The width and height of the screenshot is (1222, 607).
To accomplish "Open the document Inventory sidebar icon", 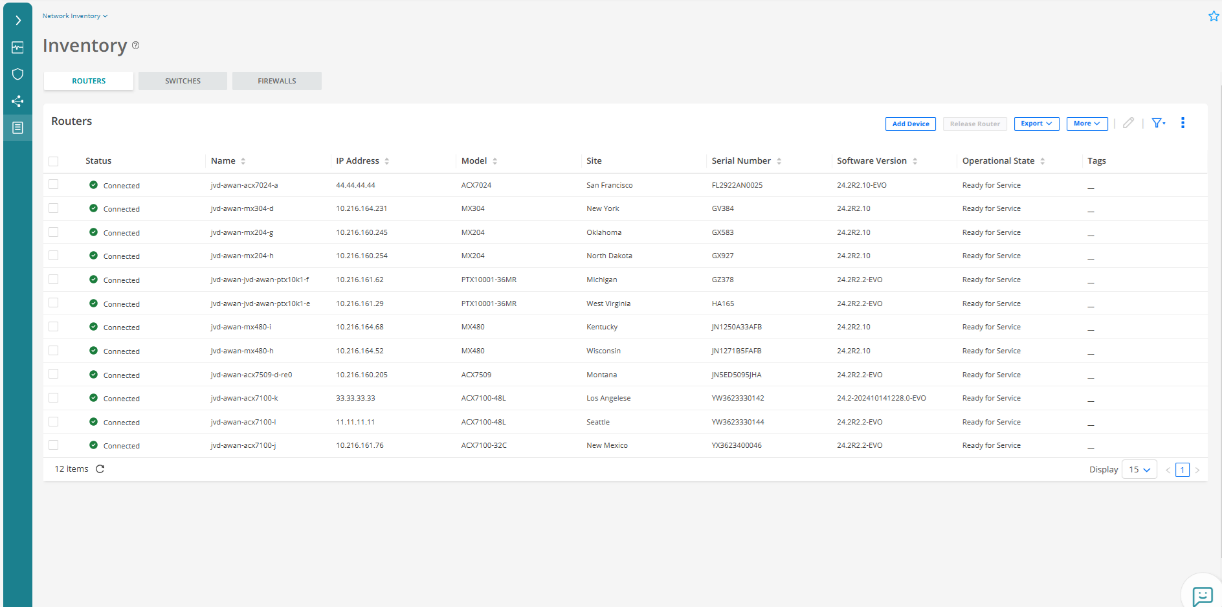I will coord(17,127).
